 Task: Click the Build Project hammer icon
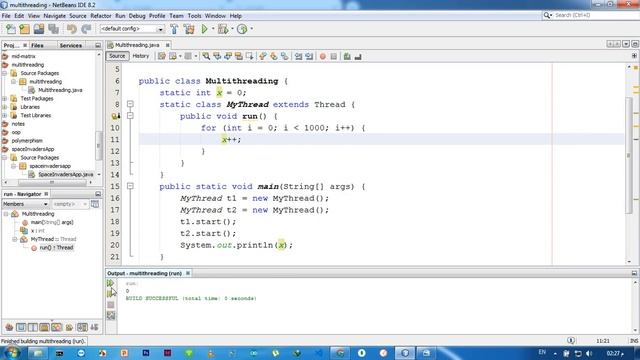[174, 29]
